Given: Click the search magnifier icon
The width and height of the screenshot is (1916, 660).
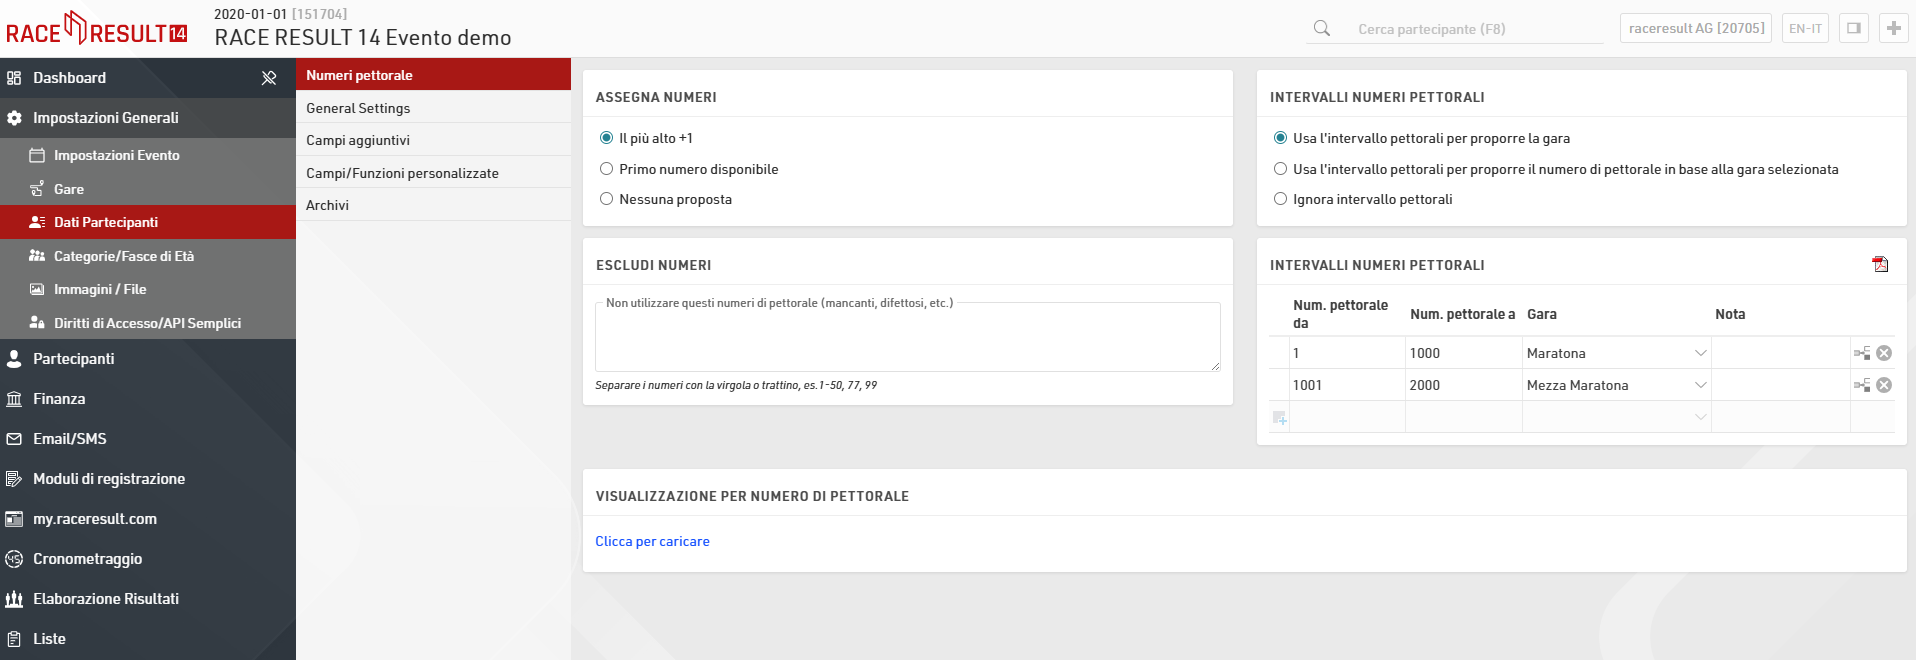Looking at the screenshot, I should (1322, 28).
